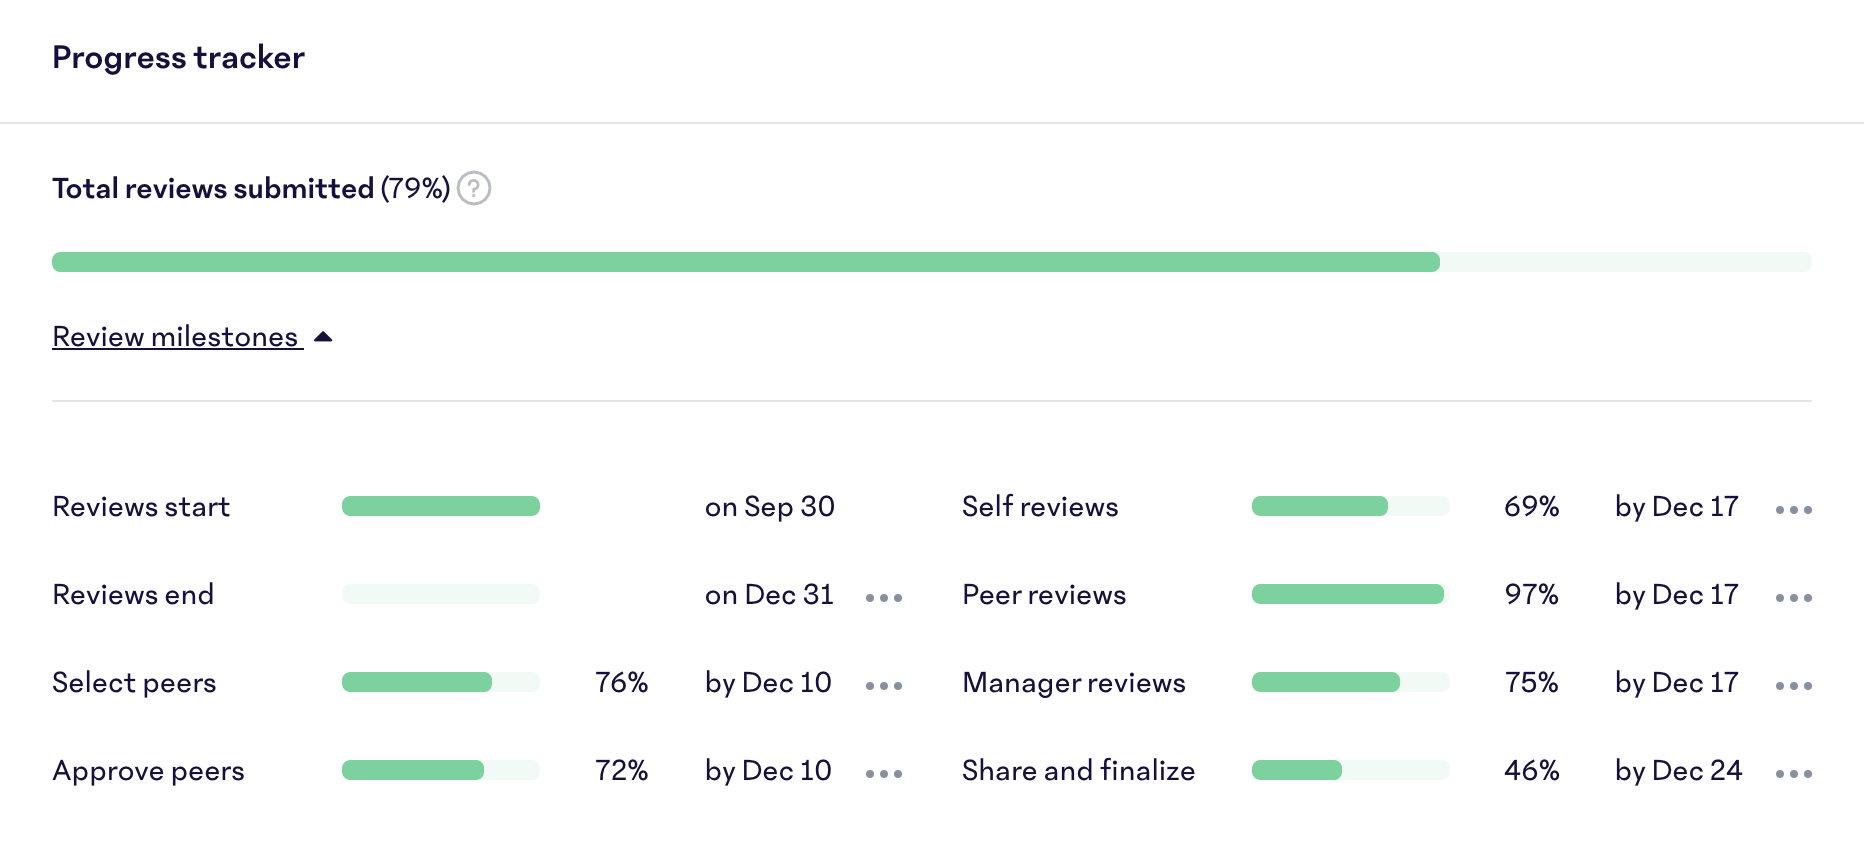
Task: Open the Approve peers three-dot menu
Action: pyautogui.click(x=884, y=774)
